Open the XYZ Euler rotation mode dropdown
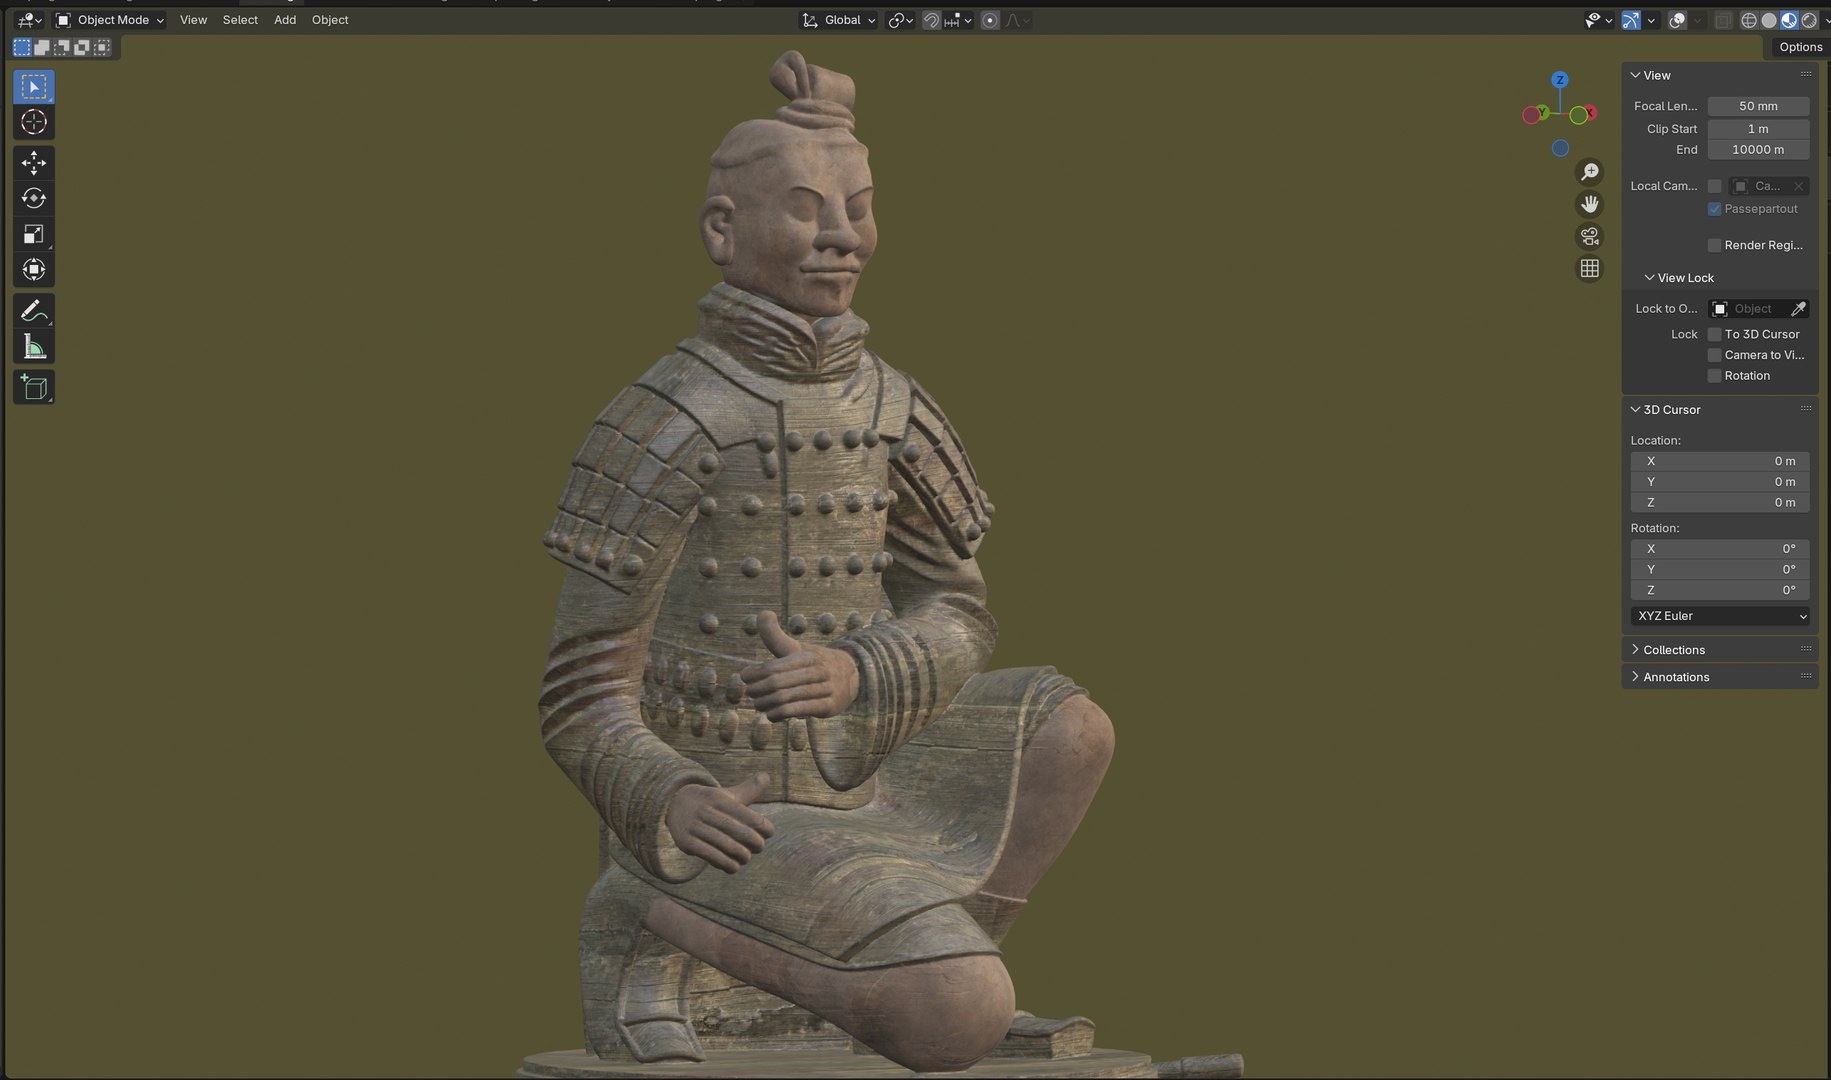This screenshot has height=1080, width=1831. coord(1720,616)
